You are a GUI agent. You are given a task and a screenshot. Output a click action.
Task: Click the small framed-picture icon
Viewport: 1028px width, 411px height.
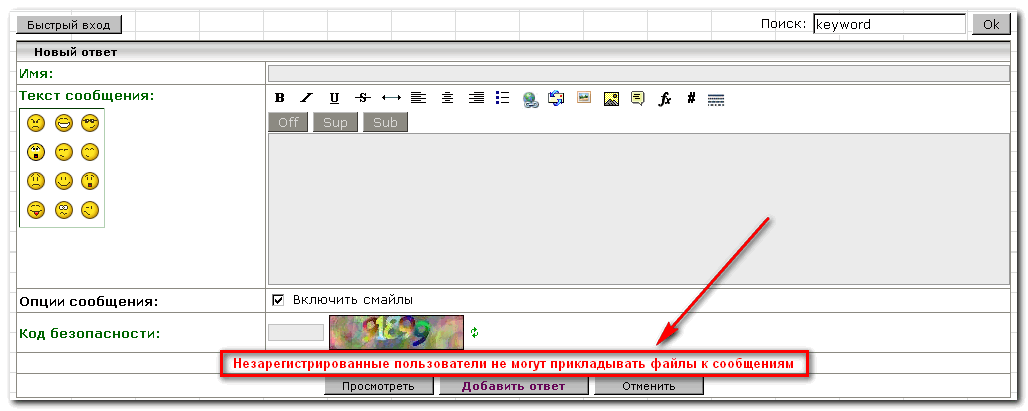pos(584,97)
